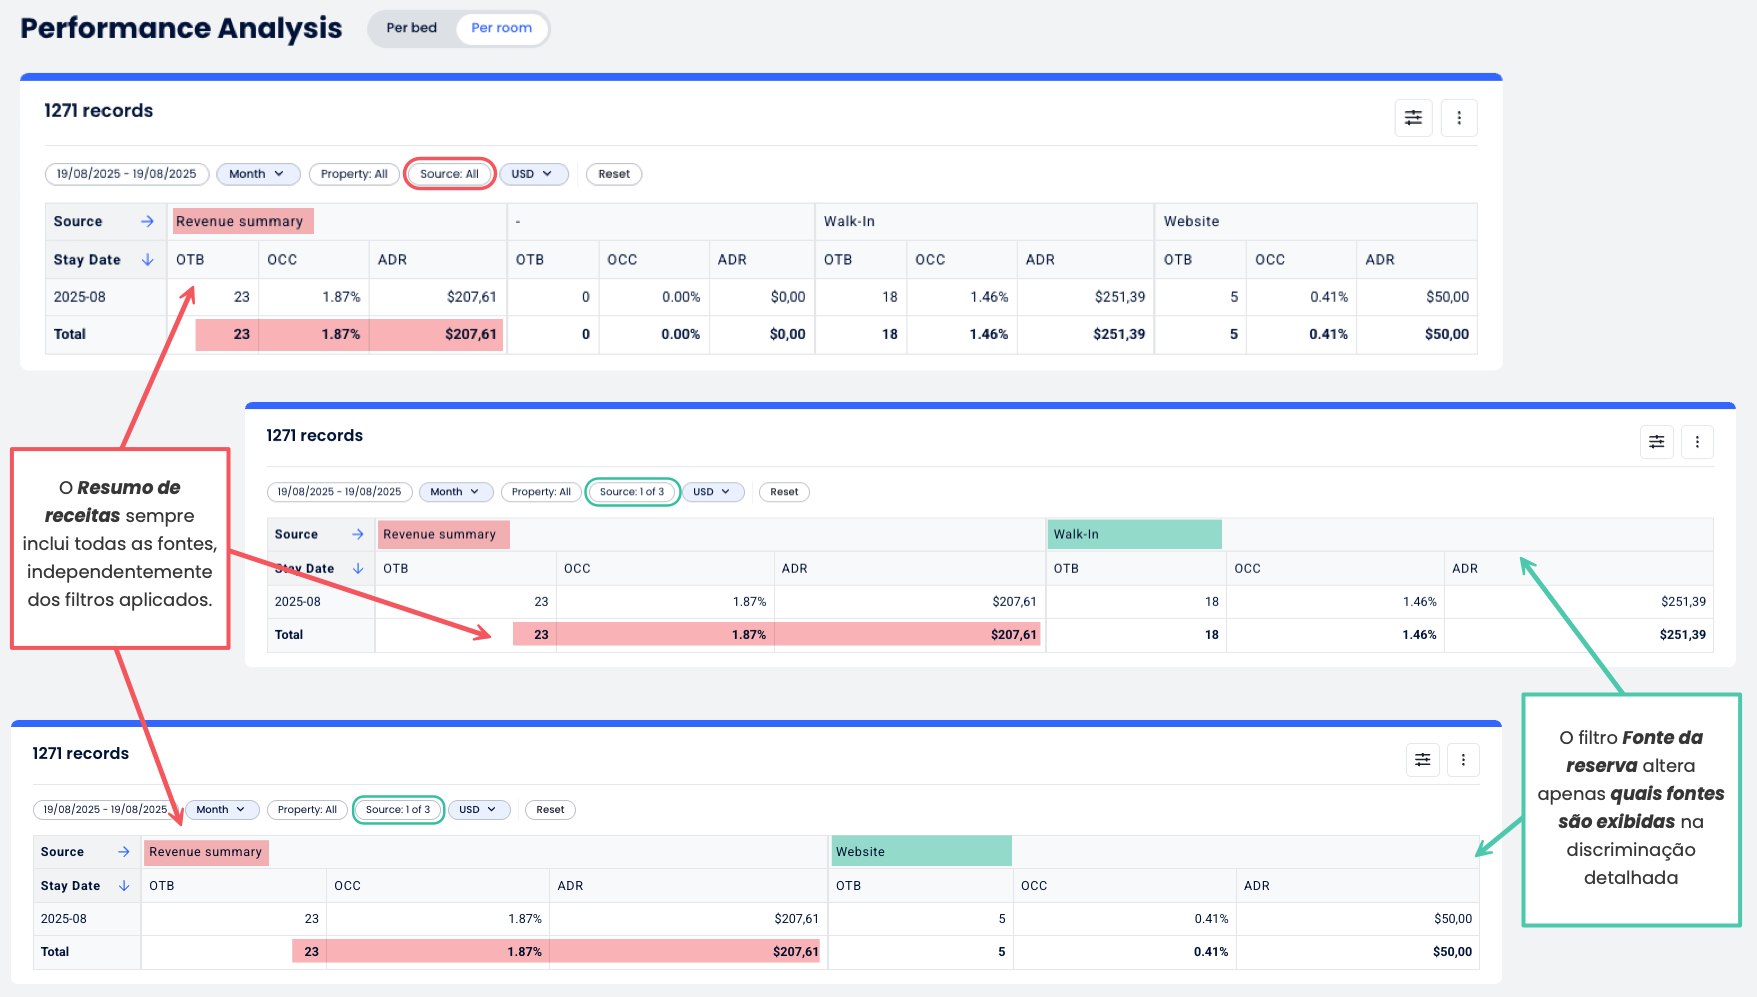
Task: Click Property: All filter in top panel
Action: (354, 174)
